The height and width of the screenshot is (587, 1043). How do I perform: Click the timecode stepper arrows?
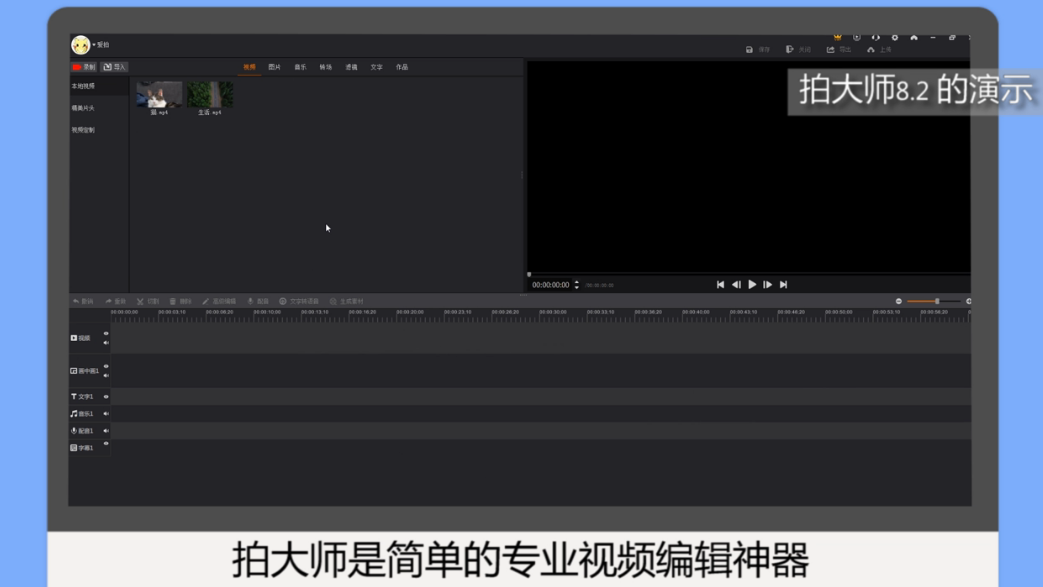(x=577, y=285)
